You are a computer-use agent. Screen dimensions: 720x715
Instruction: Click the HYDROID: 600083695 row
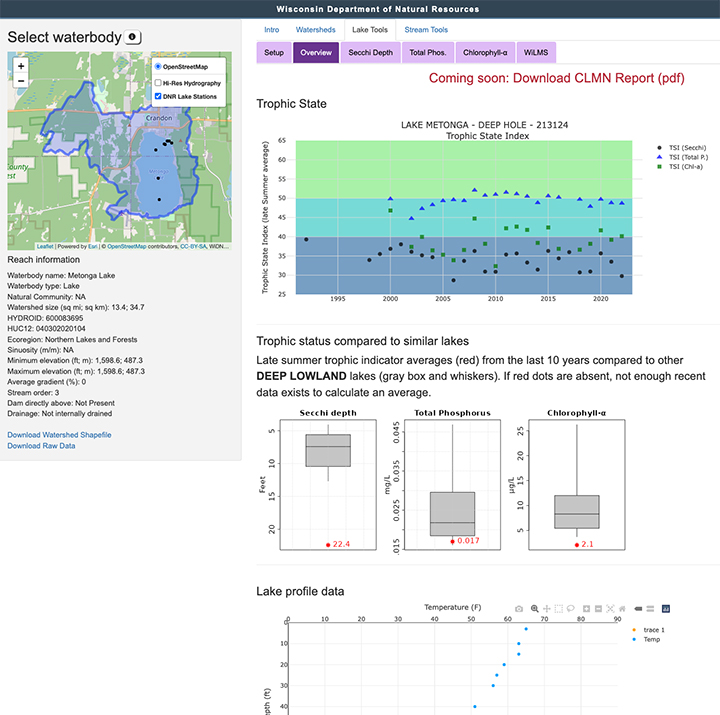click(45, 318)
